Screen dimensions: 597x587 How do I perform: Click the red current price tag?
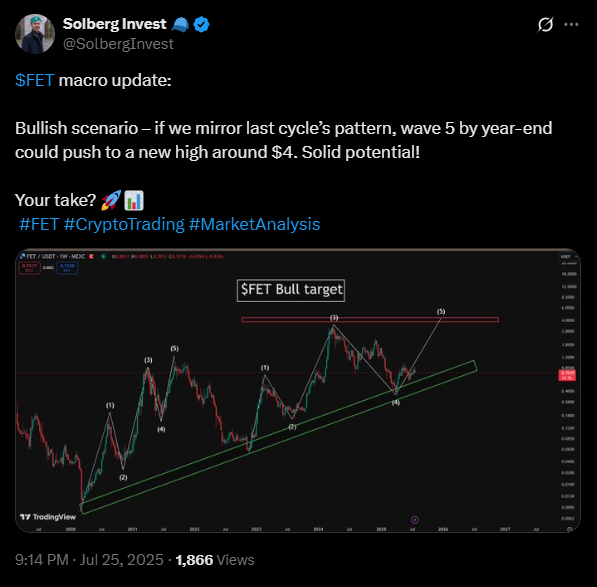[x=567, y=375]
